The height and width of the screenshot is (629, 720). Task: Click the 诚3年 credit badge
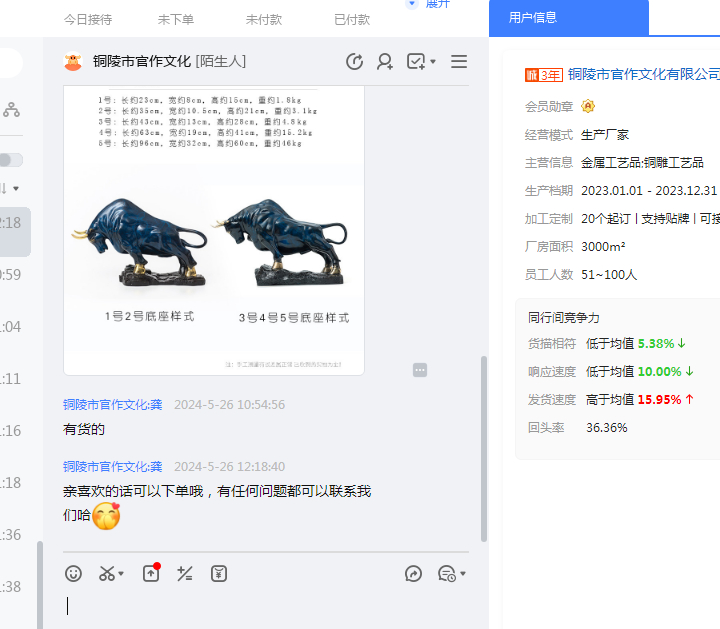coord(544,74)
